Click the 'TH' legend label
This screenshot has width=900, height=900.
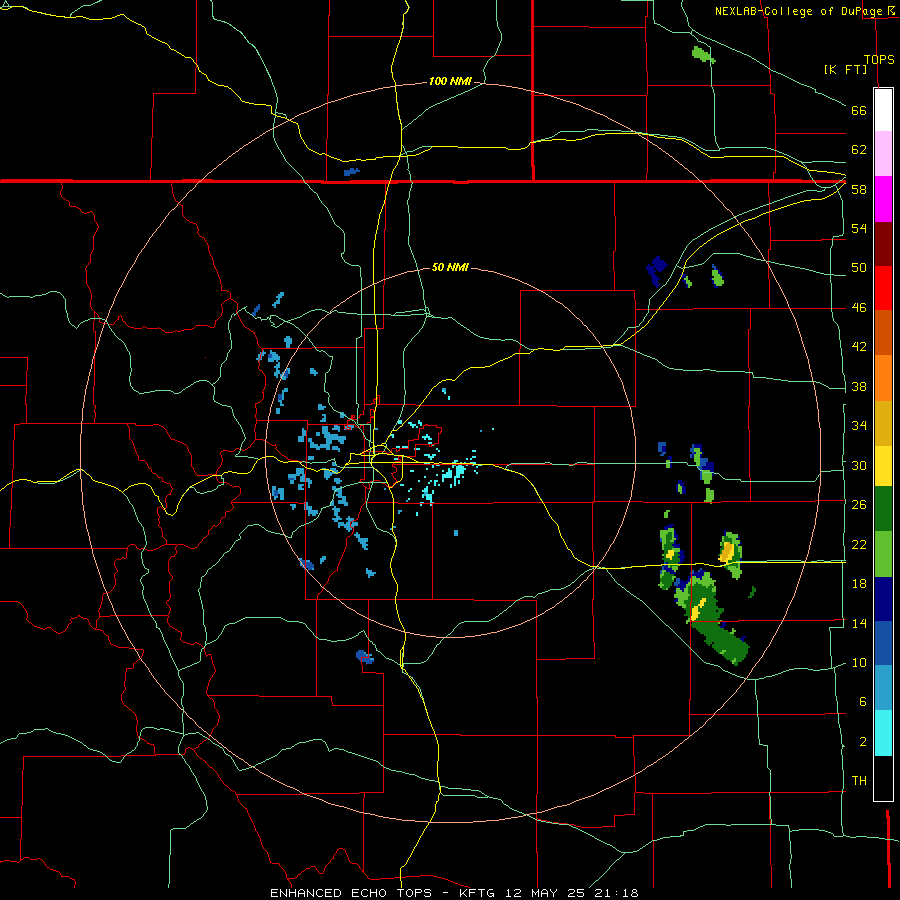pos(859,781)
